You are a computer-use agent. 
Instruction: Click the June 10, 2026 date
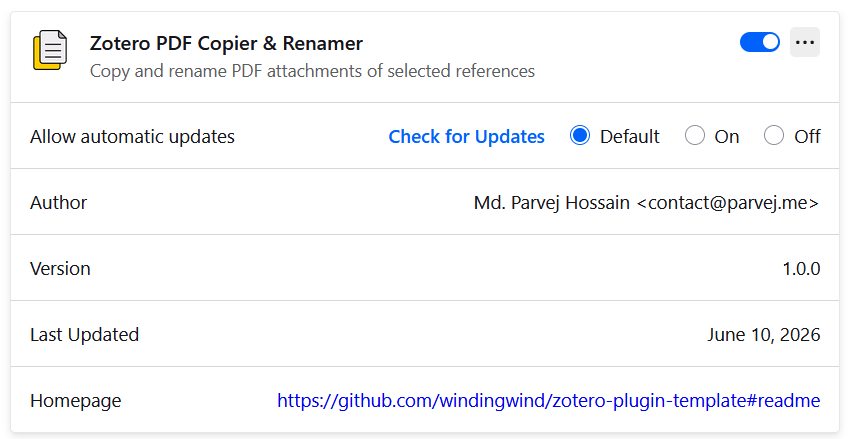(x=764, y=335)
